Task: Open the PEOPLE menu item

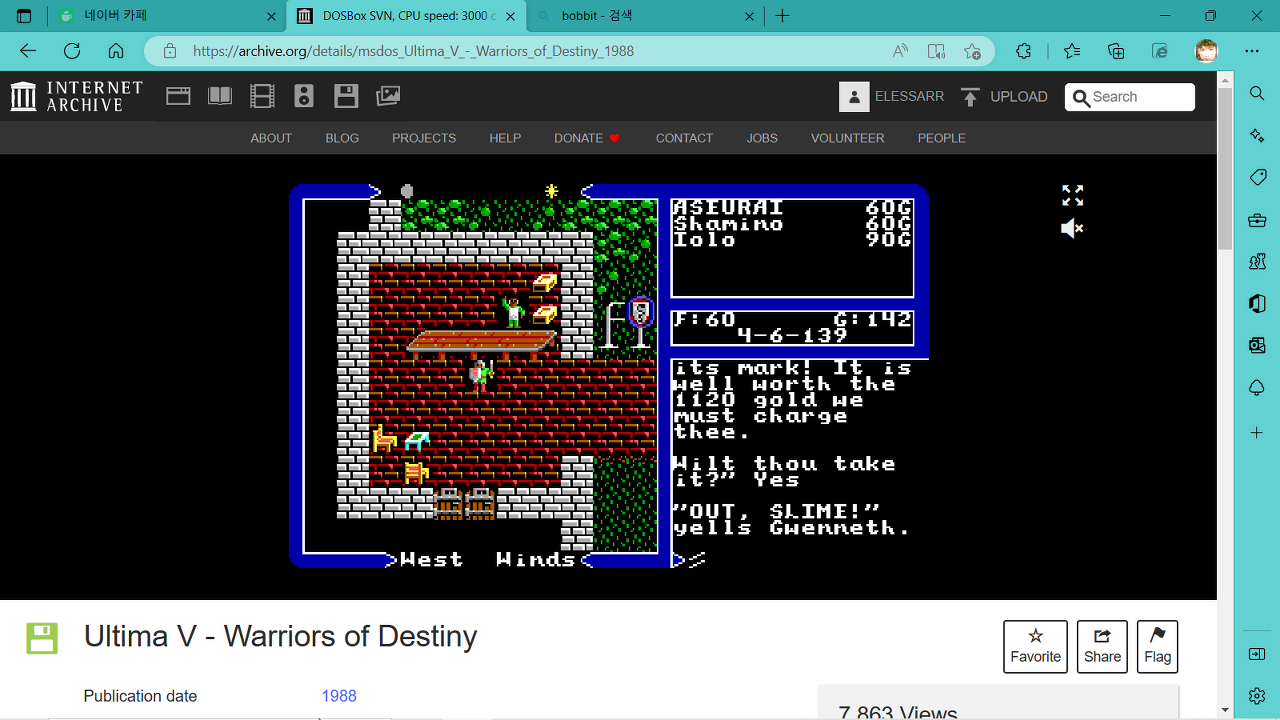Action: point(942,138)
